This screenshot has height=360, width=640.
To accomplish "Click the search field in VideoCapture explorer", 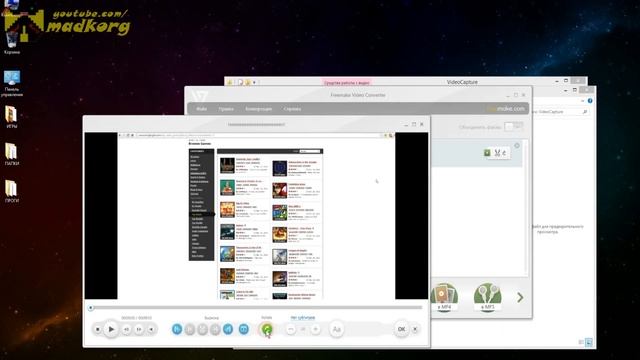I will 561,111.
